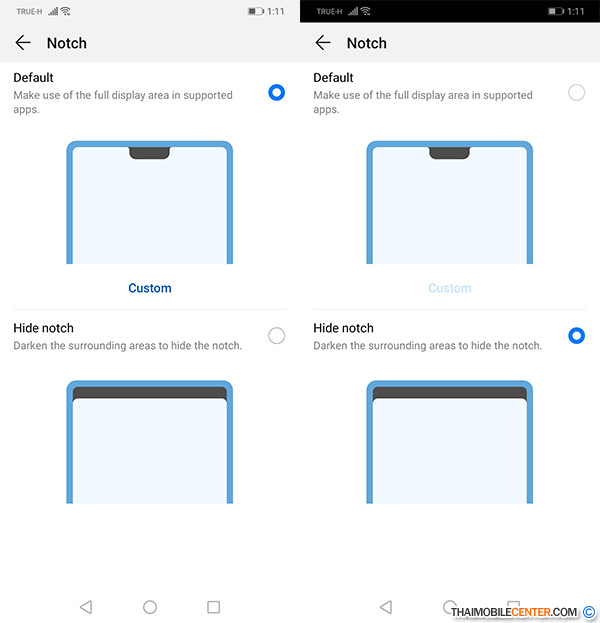
Task: Tap the Hide notch heading in right screen
Action: click(x=344, y=328)
